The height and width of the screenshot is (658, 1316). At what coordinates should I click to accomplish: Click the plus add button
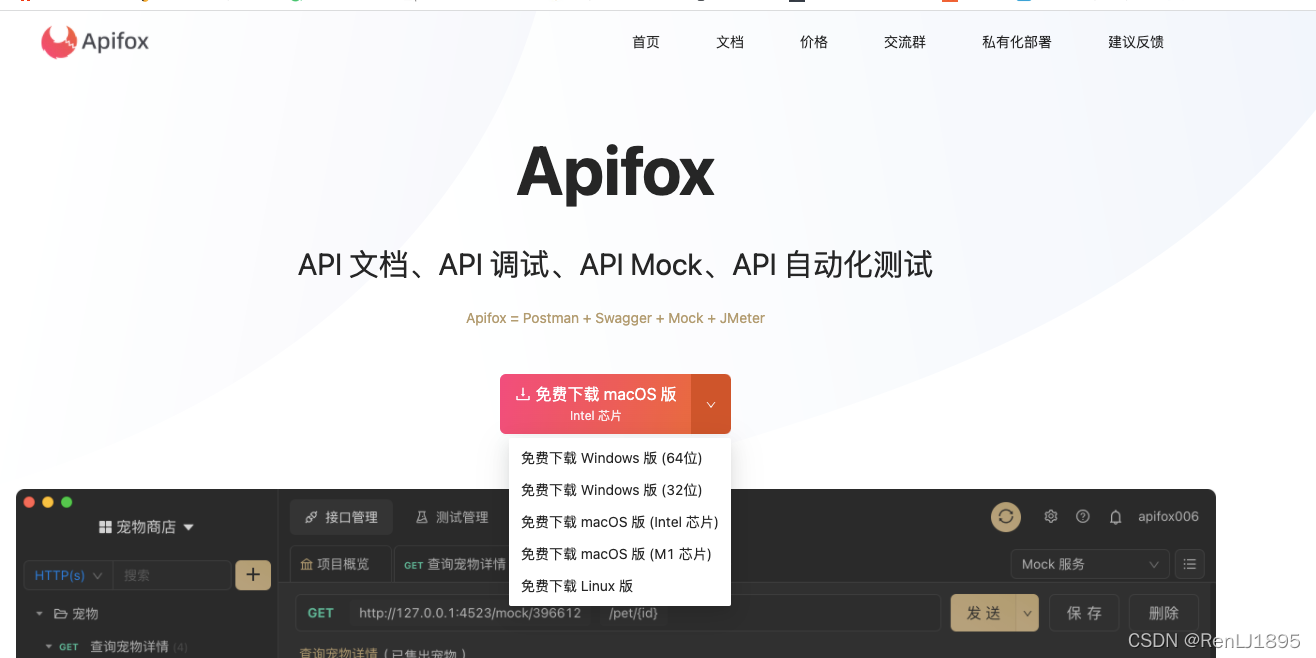253,575
